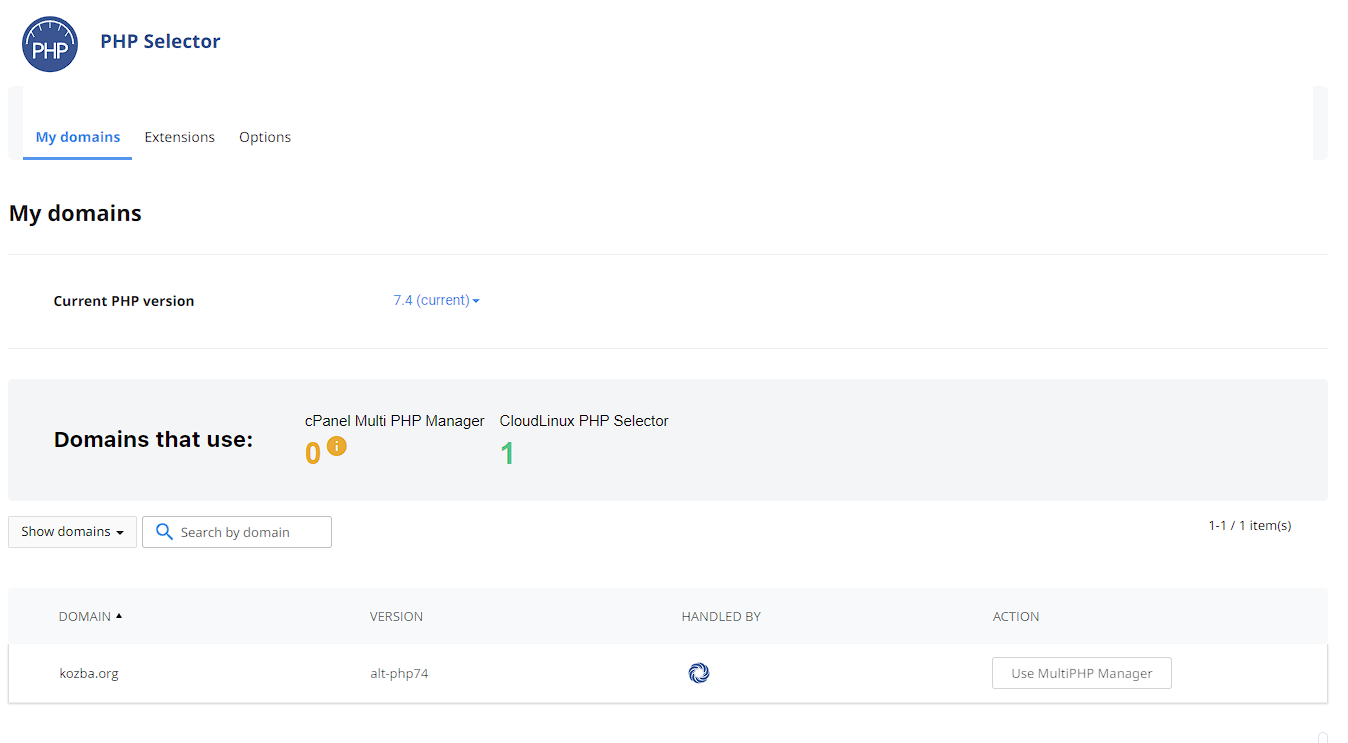This screenshot has height=743, width=1348.
Task: Click the HANDLED BY column header
Action: 721,616
